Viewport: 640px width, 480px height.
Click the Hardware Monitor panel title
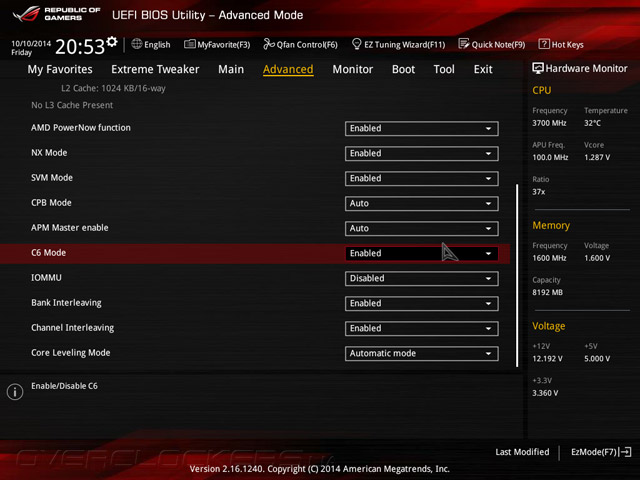point(586,69)
